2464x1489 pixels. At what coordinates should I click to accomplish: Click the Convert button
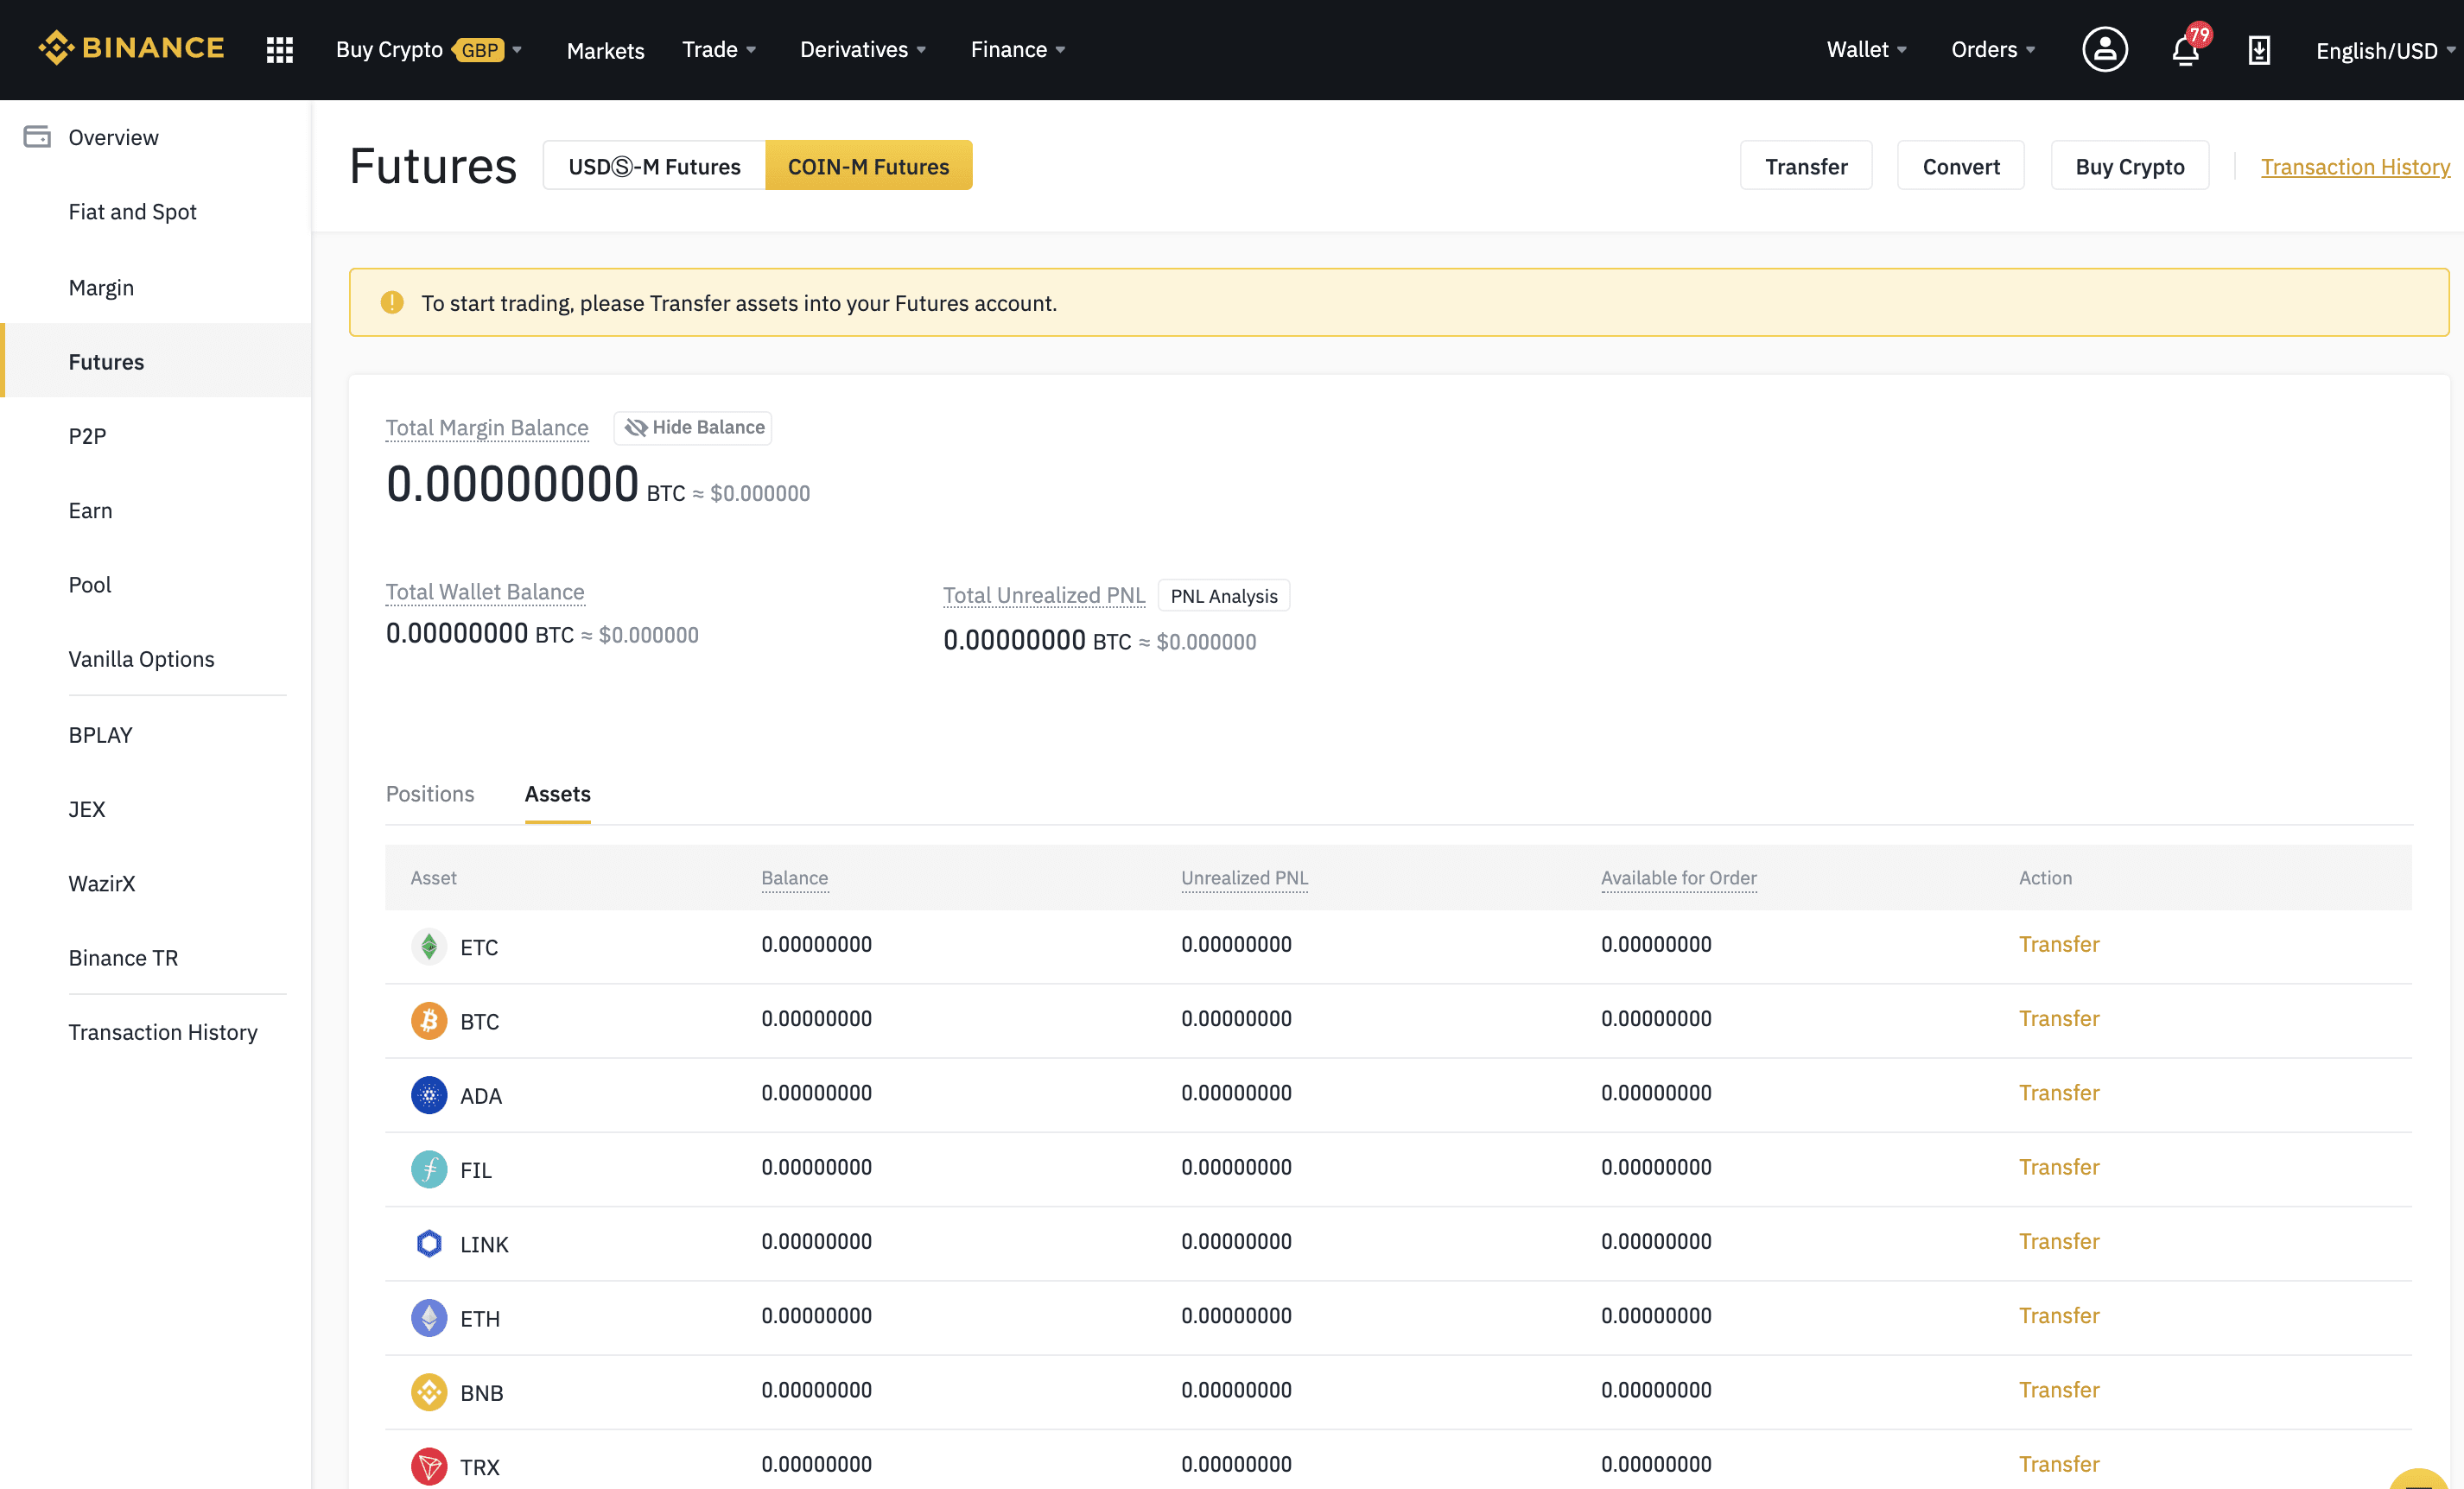(x=1960, y=166)
